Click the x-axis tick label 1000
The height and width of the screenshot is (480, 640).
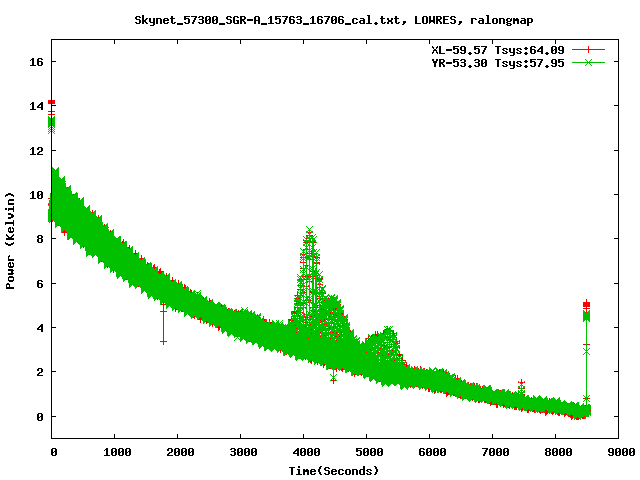(117, 452)
